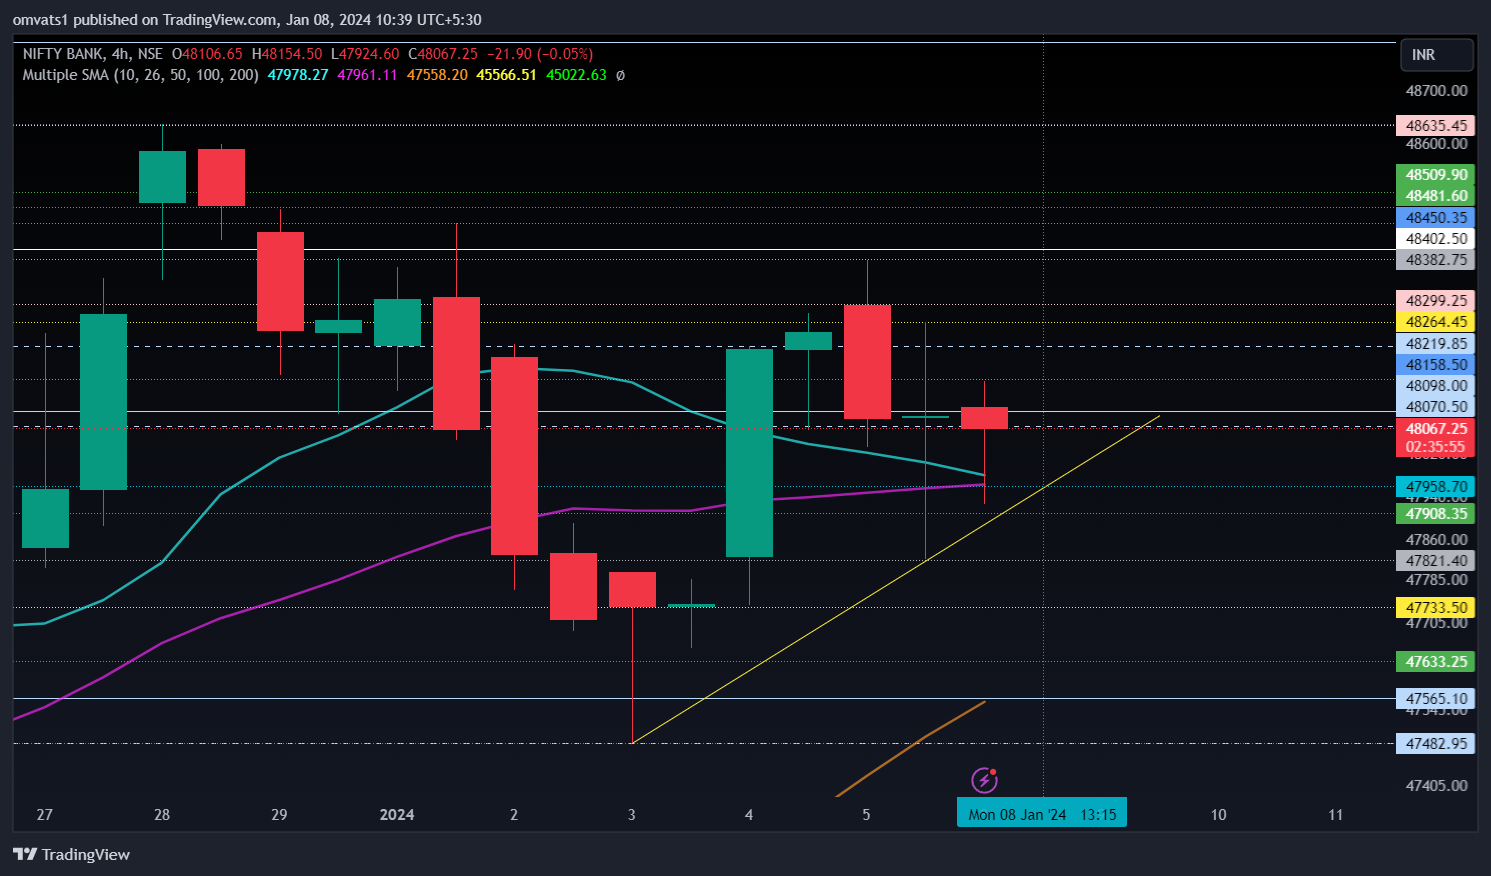Click the cyan SMA 10 value 47978.27

click(298, 75)
